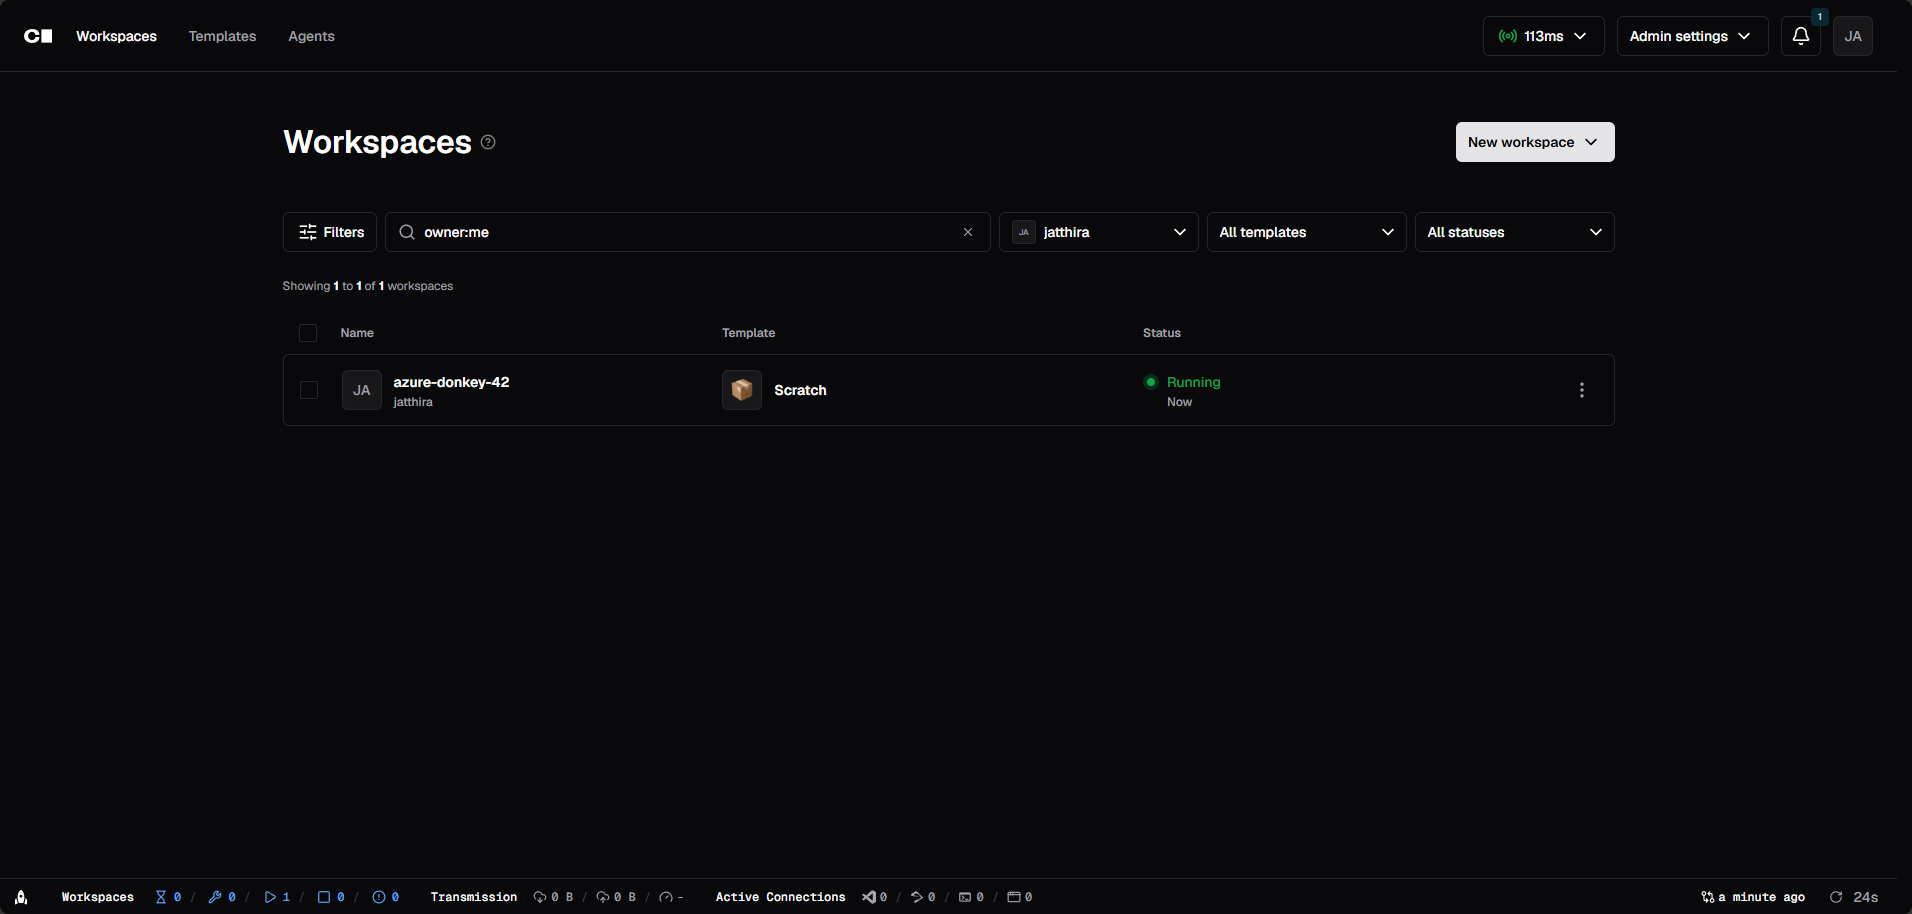Check the azure-donkey-42 workspace checkbox

309,390
